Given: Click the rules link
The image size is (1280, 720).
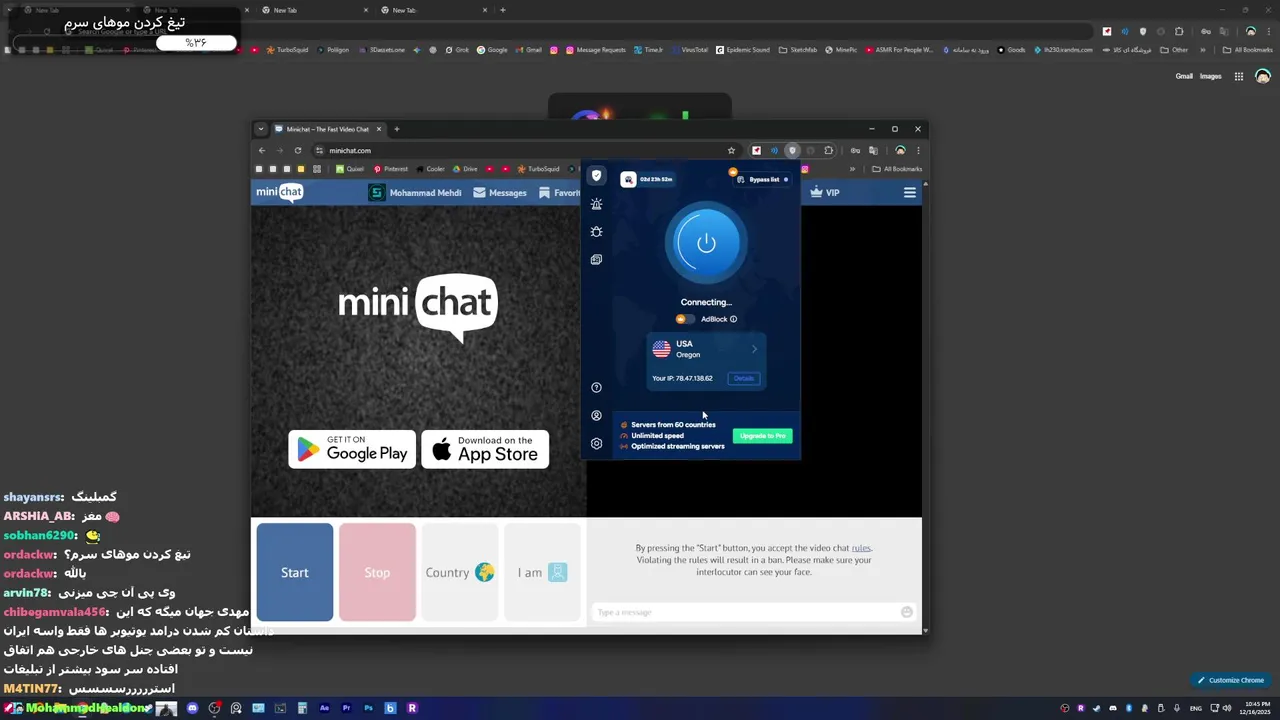Looking at the screenshot, I should click(x=861, y=548).
